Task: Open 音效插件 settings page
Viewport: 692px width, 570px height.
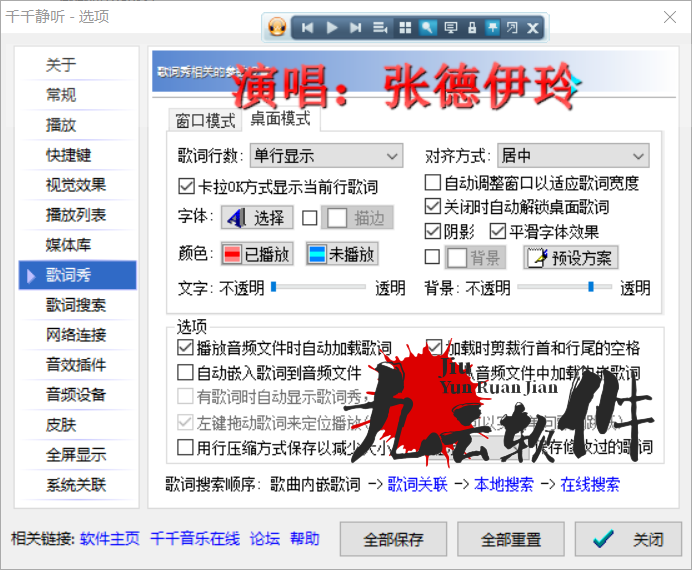Action: [x=78, y=365]
